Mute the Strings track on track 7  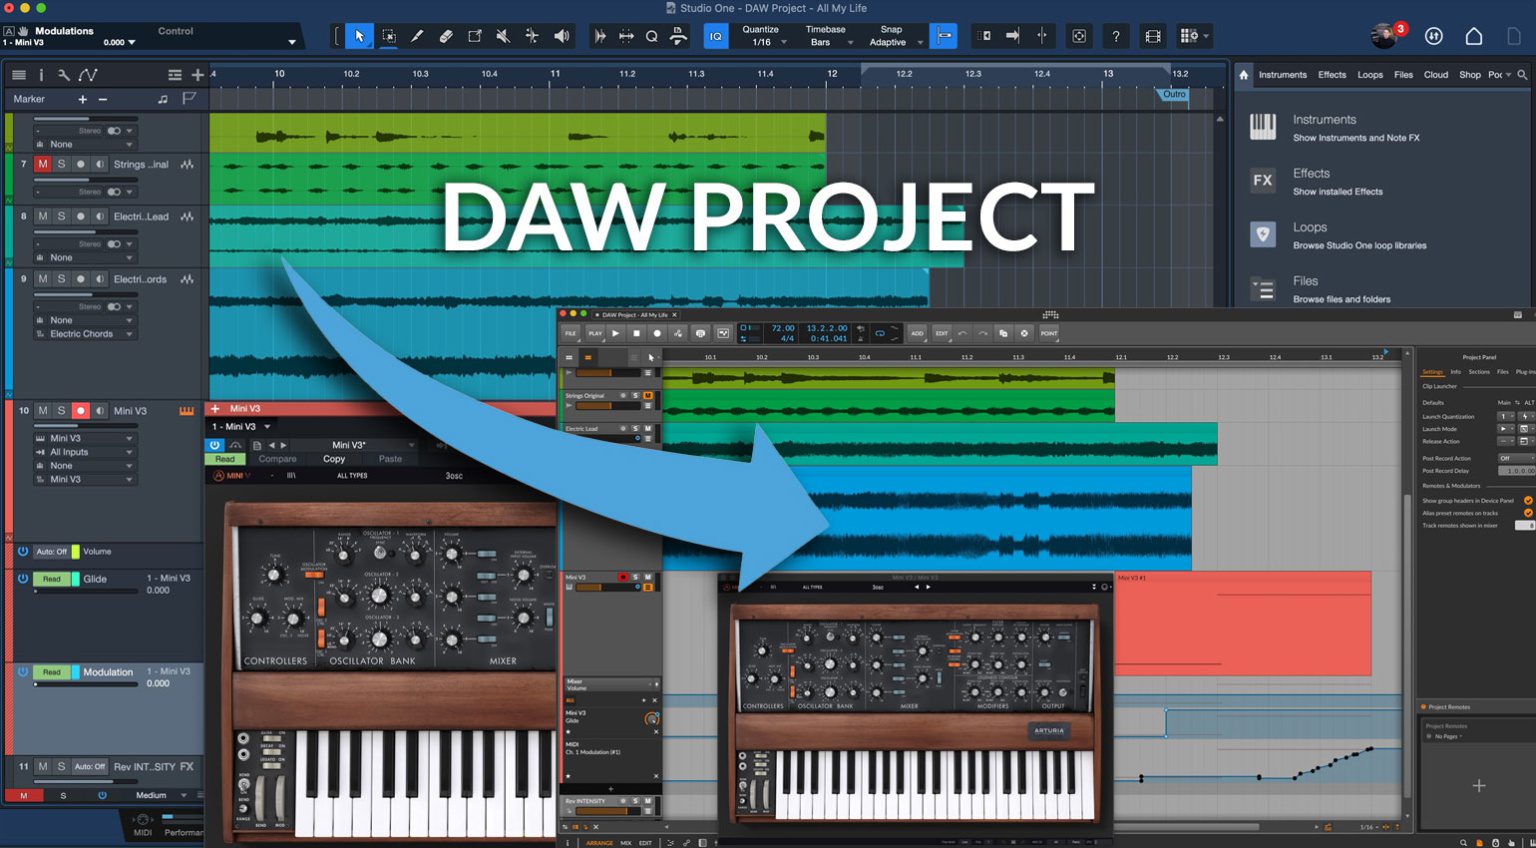coord(41,164)
